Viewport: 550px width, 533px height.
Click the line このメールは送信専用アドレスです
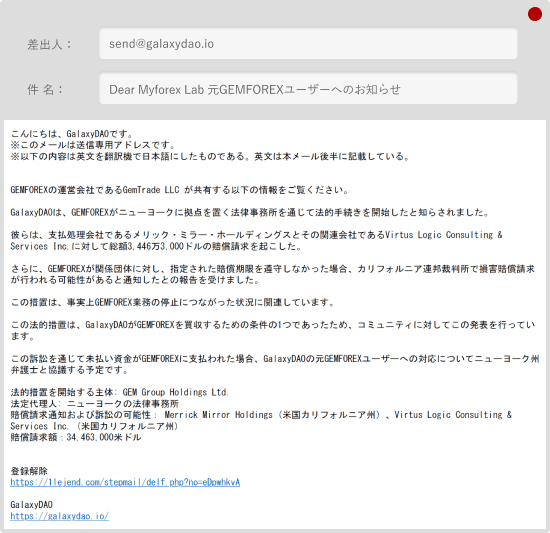tap(93, 145)
